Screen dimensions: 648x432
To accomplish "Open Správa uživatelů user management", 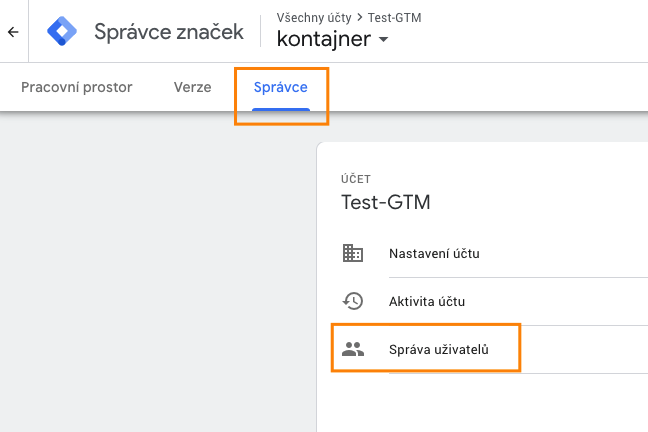I will coord(439,349).
